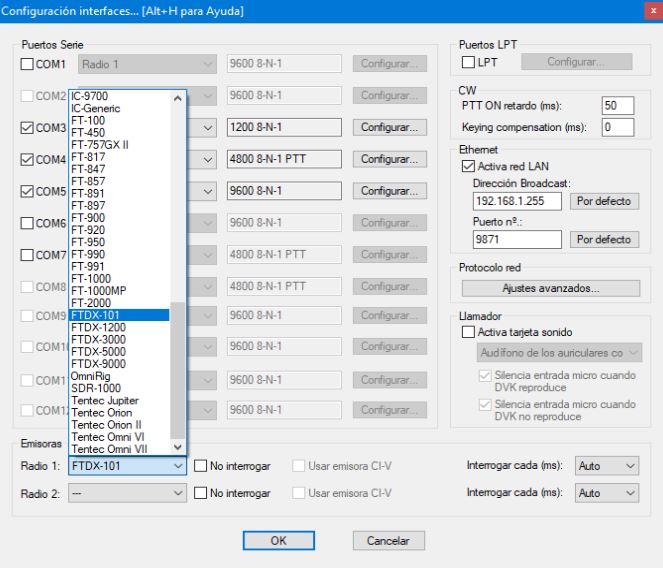This screenshot has width=663, height=568.
Task: Pick FT-757GX II from the list
Action: pos(120,145)
